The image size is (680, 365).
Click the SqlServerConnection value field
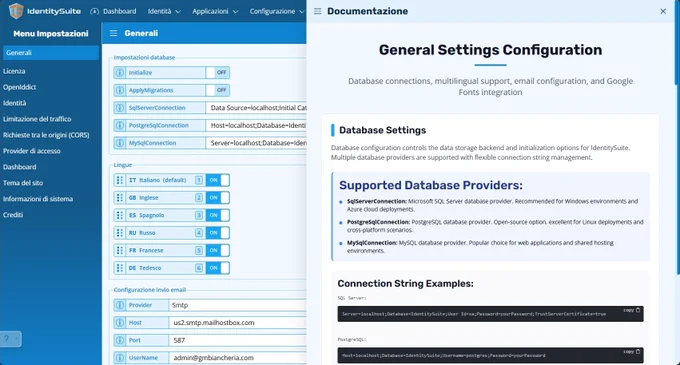tap(256, 108)
